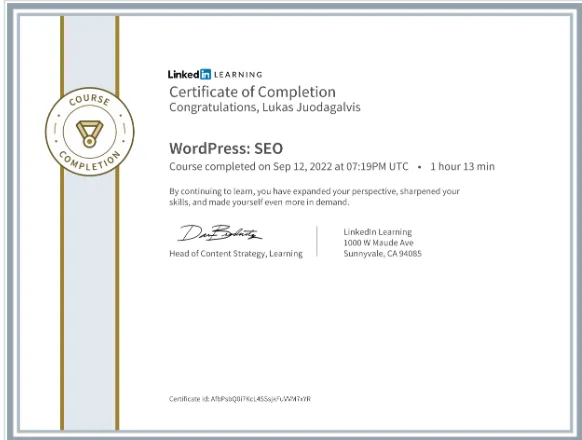This screenshot has height=440, width=582.
Task: Click the handwritten signature
Action: click(219, 233)
